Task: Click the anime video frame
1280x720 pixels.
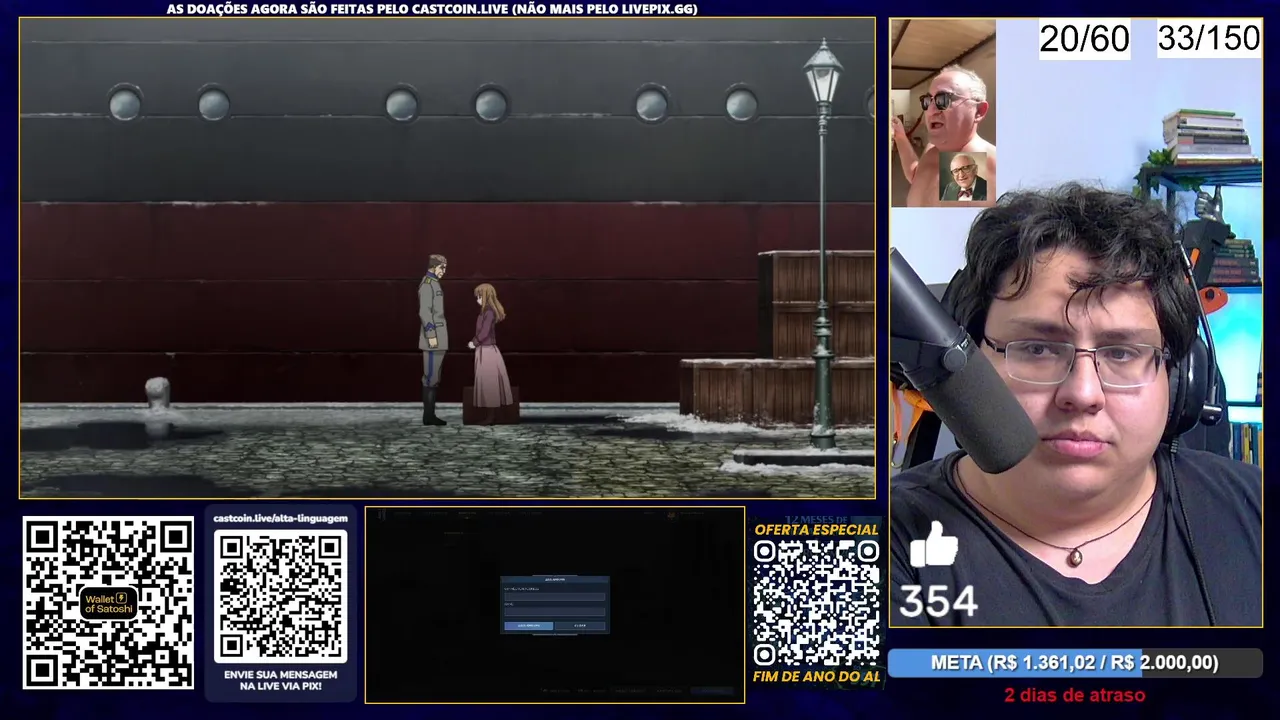Action: [447, 258]
